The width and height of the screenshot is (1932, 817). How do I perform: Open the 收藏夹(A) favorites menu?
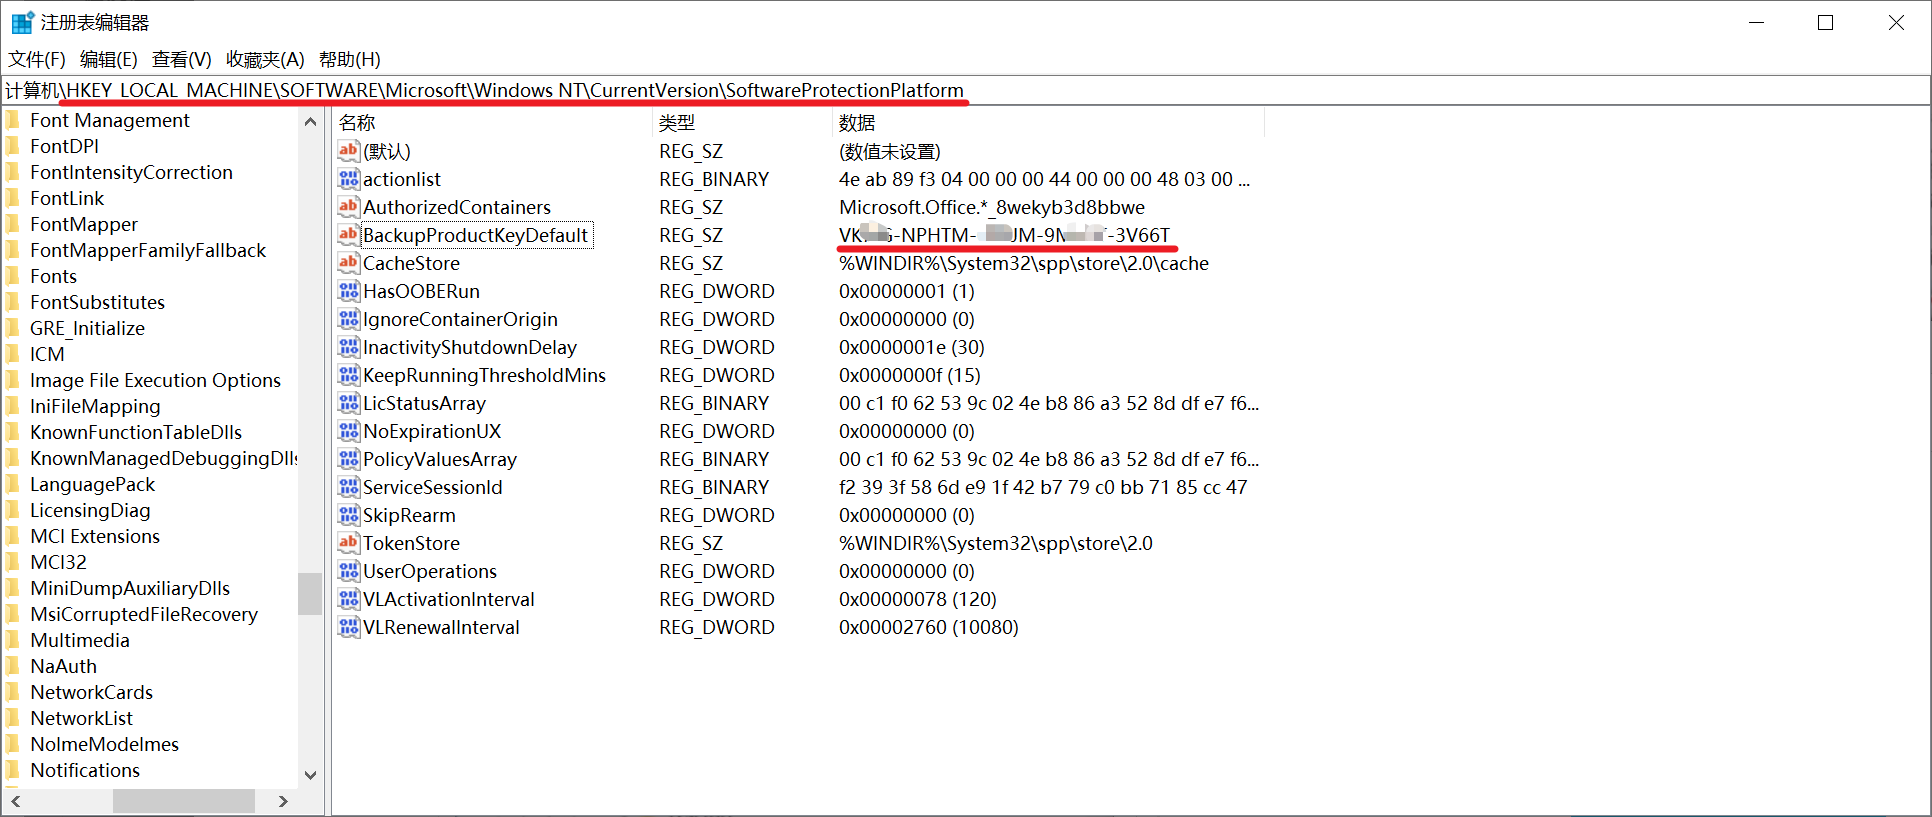click(x=265, y=60)
